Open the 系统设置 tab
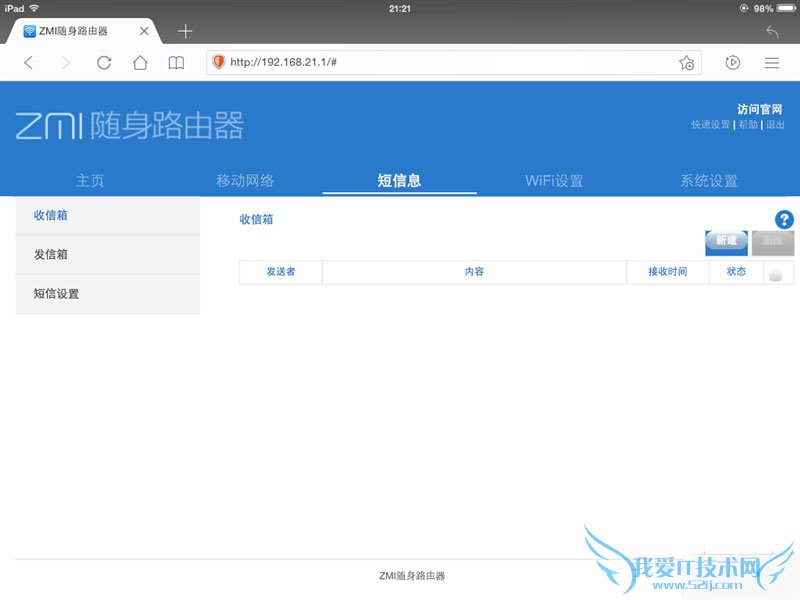The height and width of the screenshot is (600, 800). click(x=708, y=181)
